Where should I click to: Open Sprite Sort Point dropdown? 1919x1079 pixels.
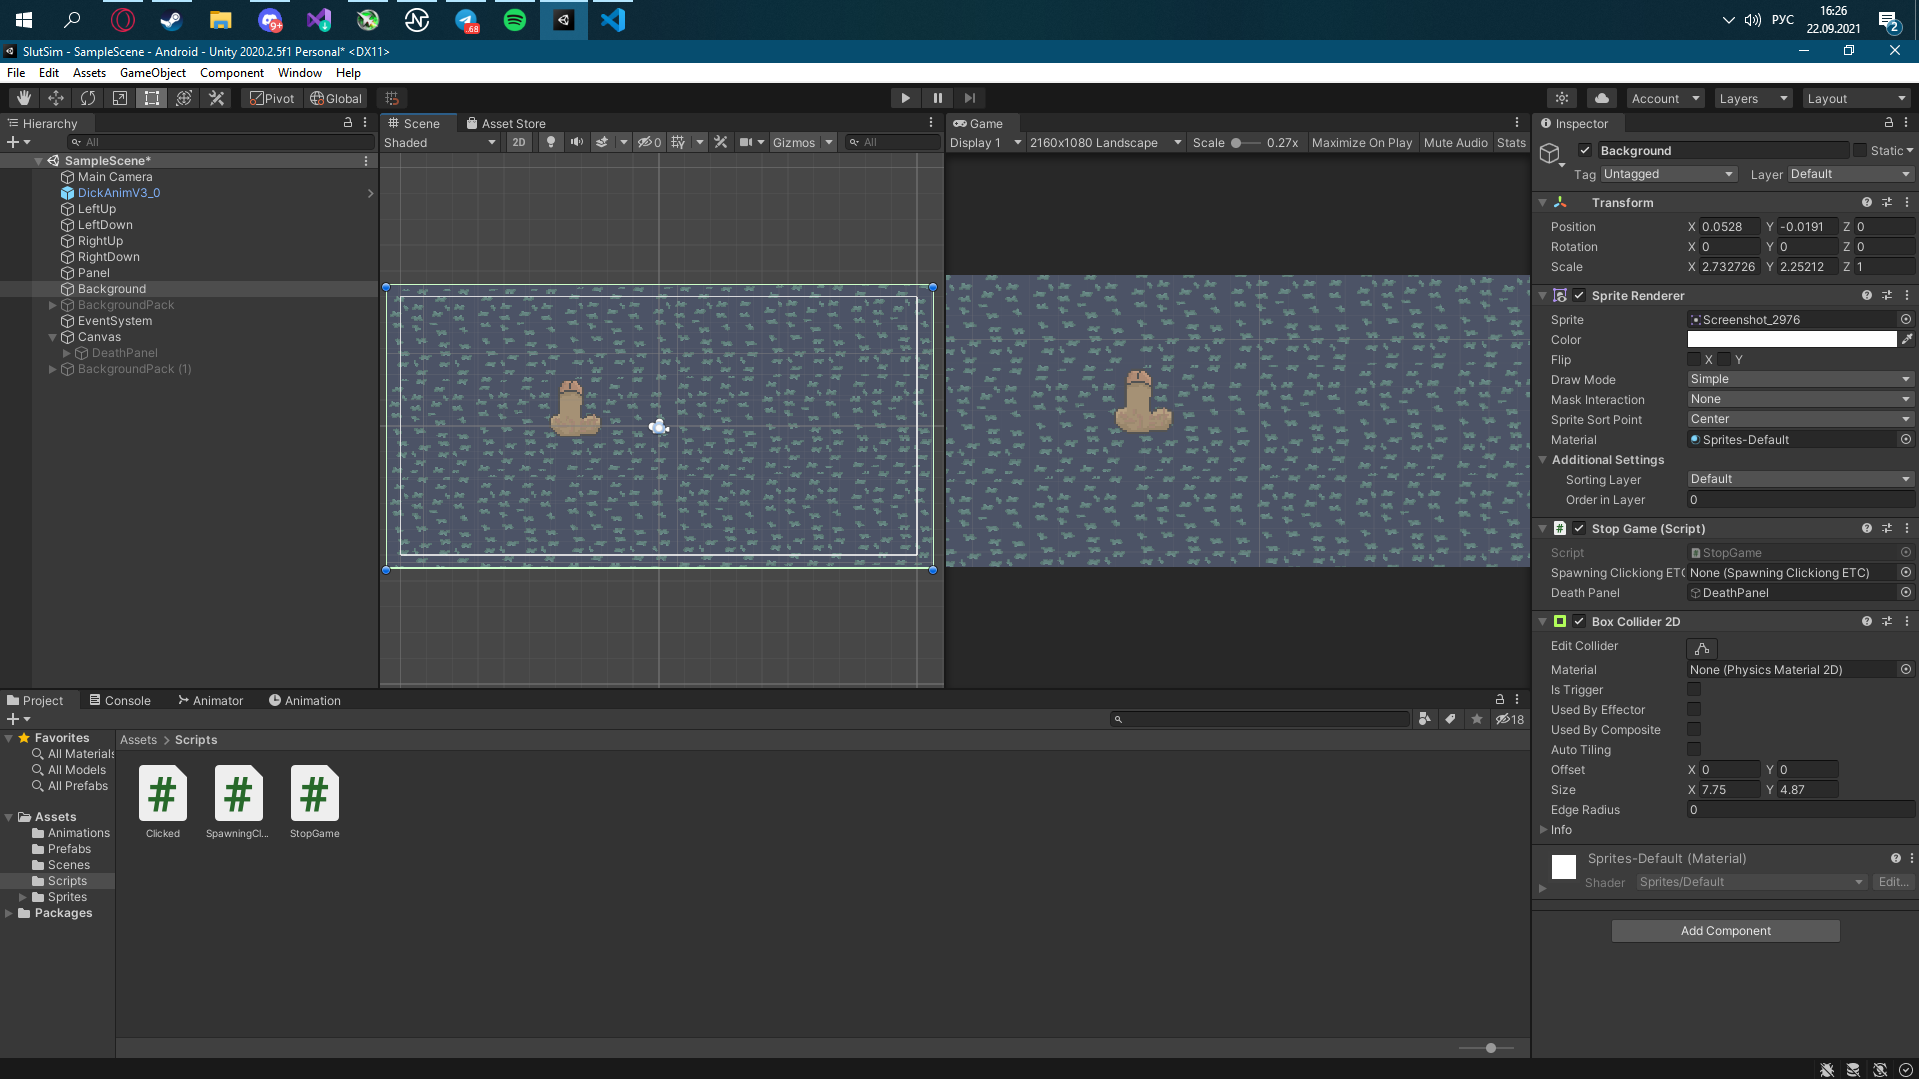[1800, 419]
